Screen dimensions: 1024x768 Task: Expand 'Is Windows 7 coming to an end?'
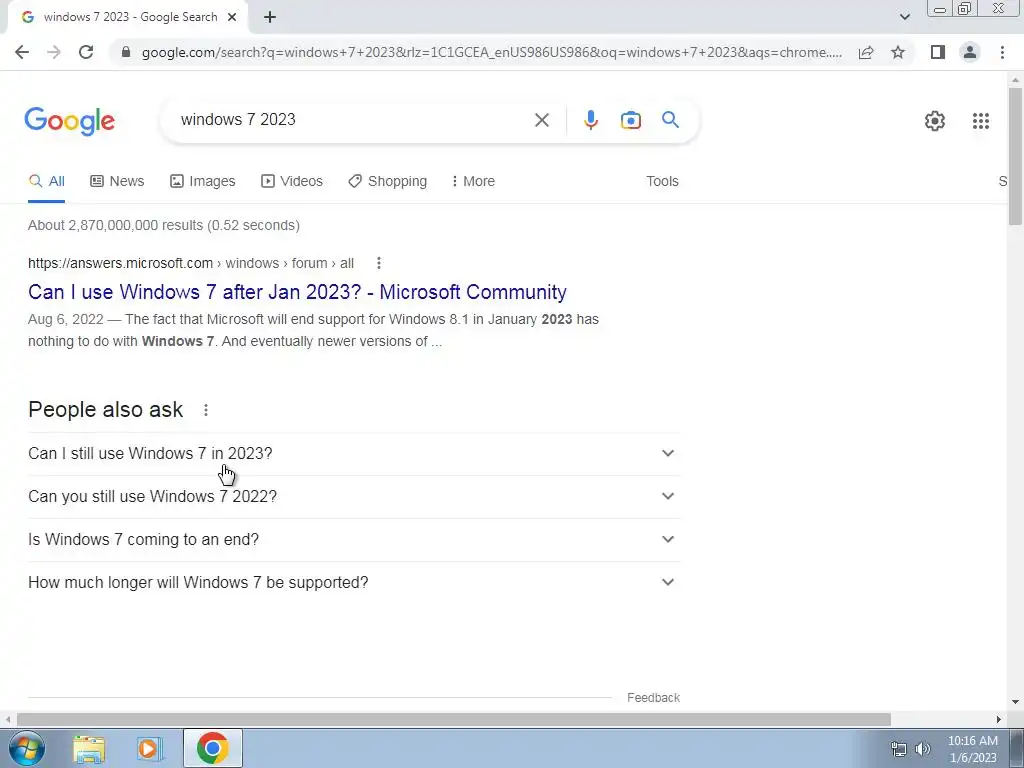[354, 540]
